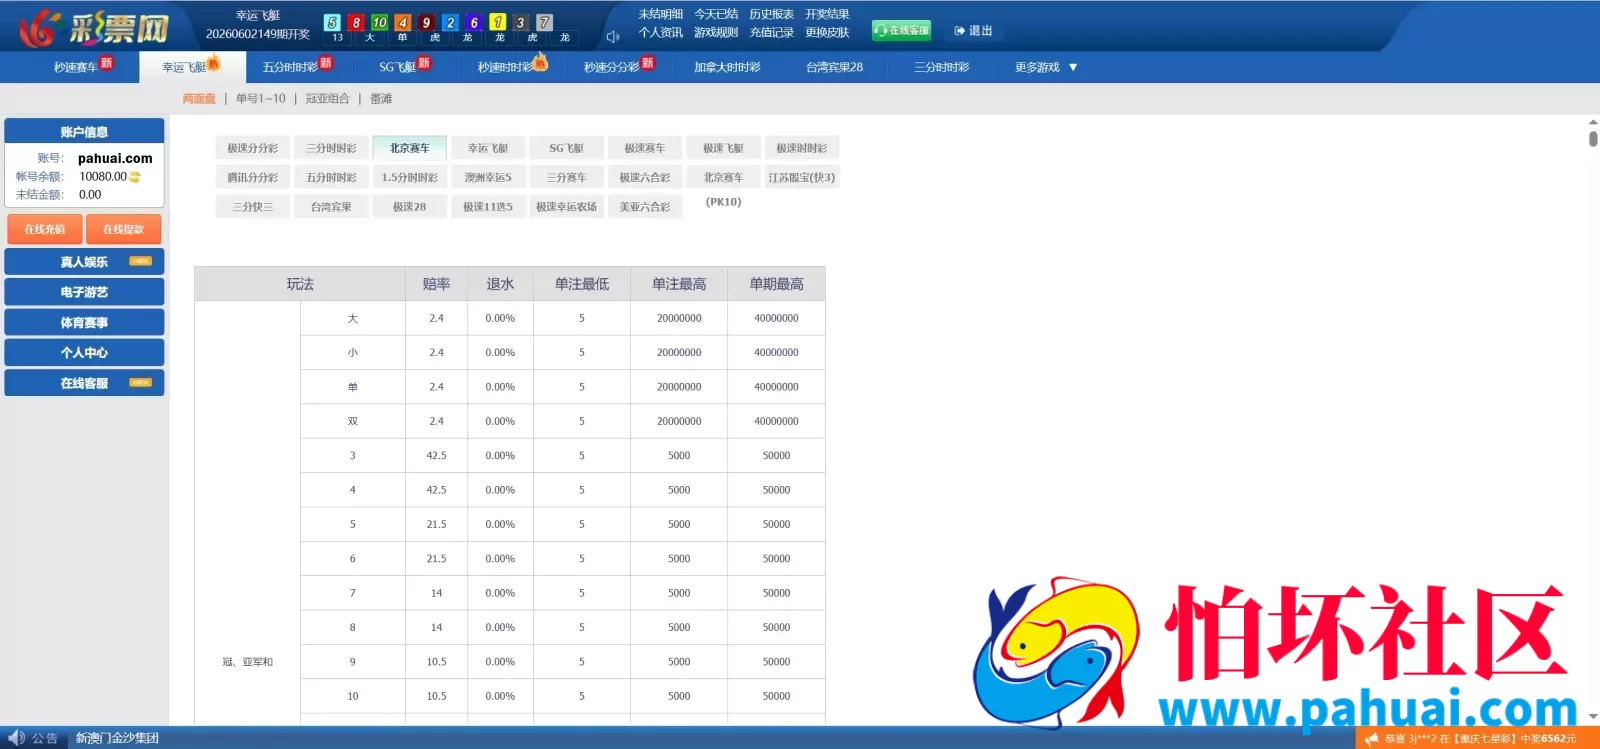The image size is (1600, 749).
Task: Open 开奖结果 link
Action: pyautogui.click(x=827, y=14)
